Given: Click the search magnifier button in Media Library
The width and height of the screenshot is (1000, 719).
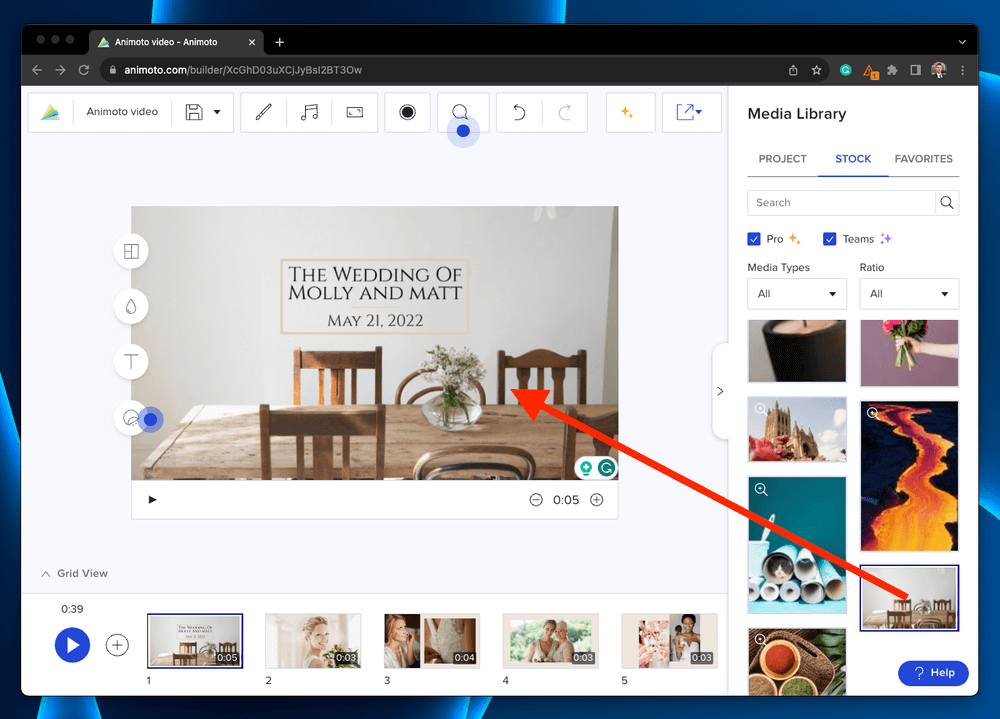Looking at the screenshot, I should tap(947, 203).
